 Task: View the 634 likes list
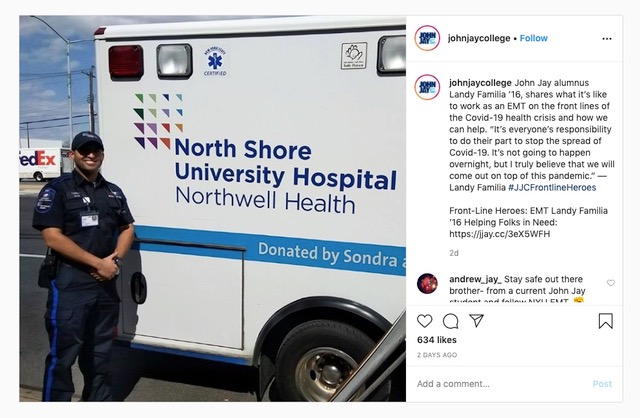[437, 340]
